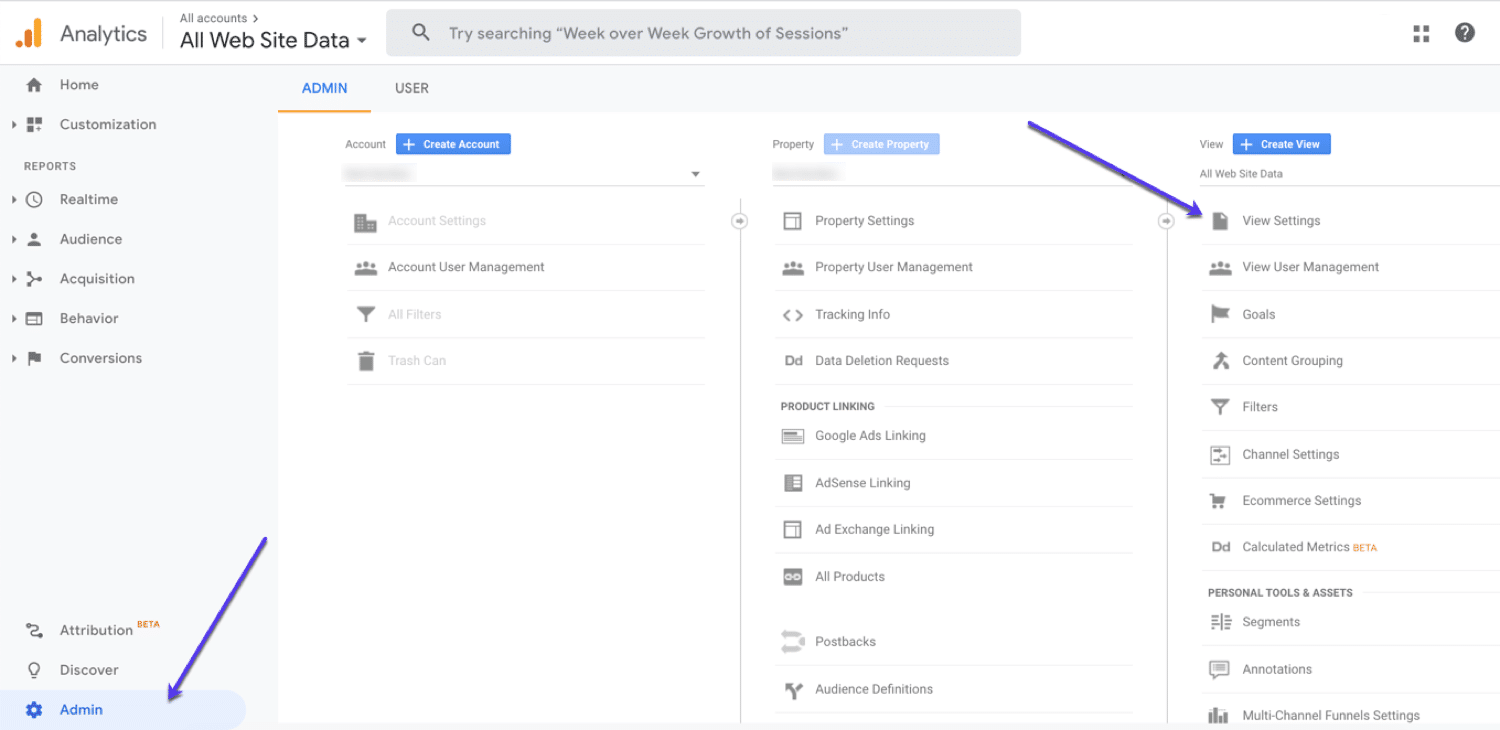Open the Help question mark icon
Screen dimensions: 1500x730
click(x=1465, y=33)
